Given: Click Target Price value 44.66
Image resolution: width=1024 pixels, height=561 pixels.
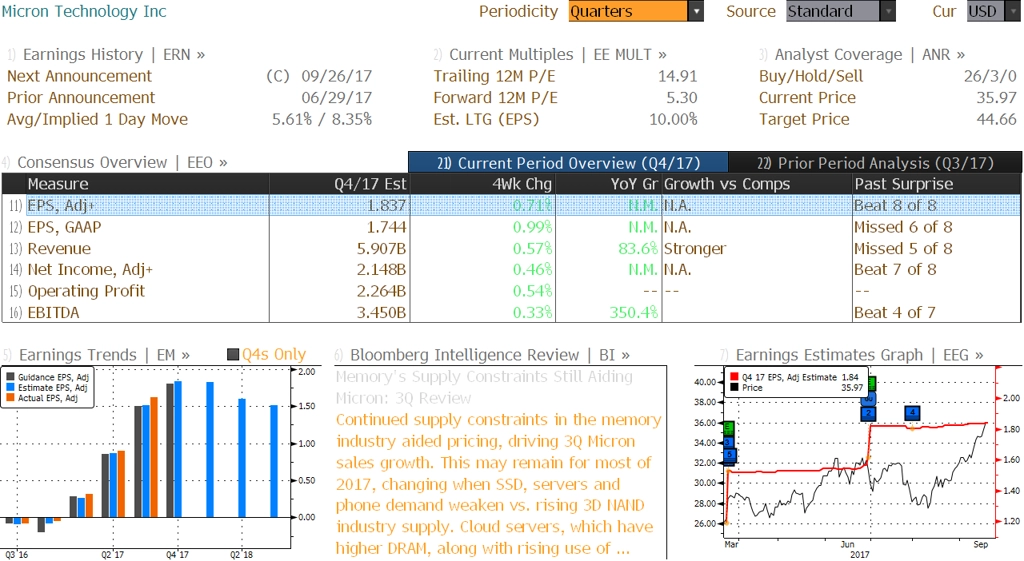Looking at the screenshot, I should [x=997, y=119].
